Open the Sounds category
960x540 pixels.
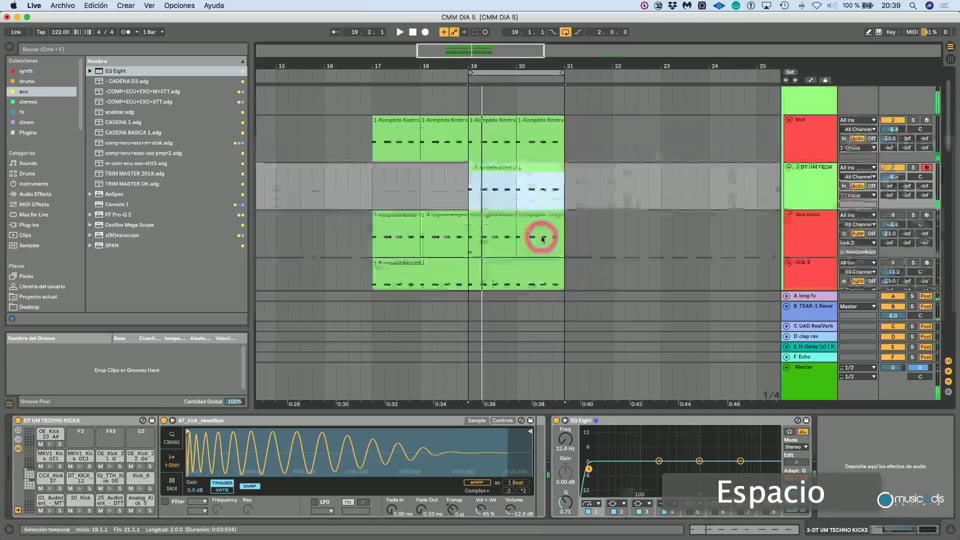tap(42, 163)
